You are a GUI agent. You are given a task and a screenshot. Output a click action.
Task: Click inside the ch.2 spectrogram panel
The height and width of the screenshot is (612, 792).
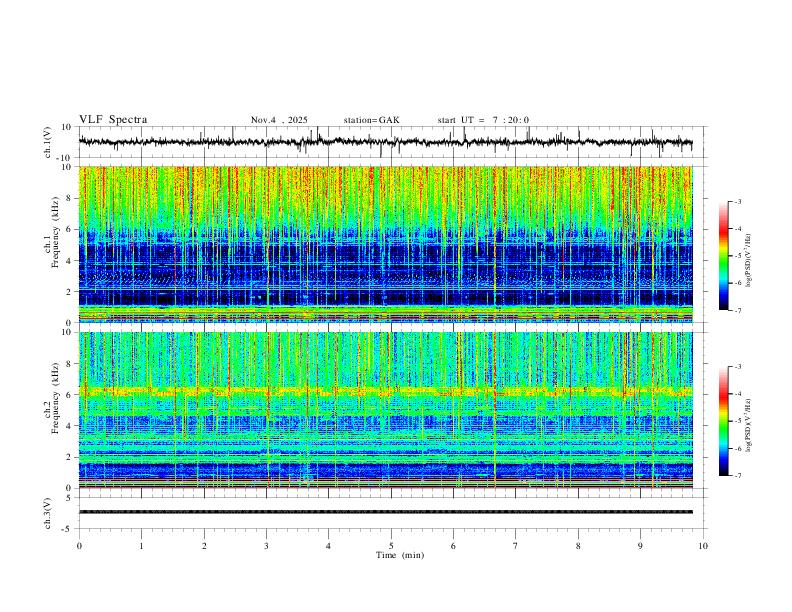tap(385, 410)
